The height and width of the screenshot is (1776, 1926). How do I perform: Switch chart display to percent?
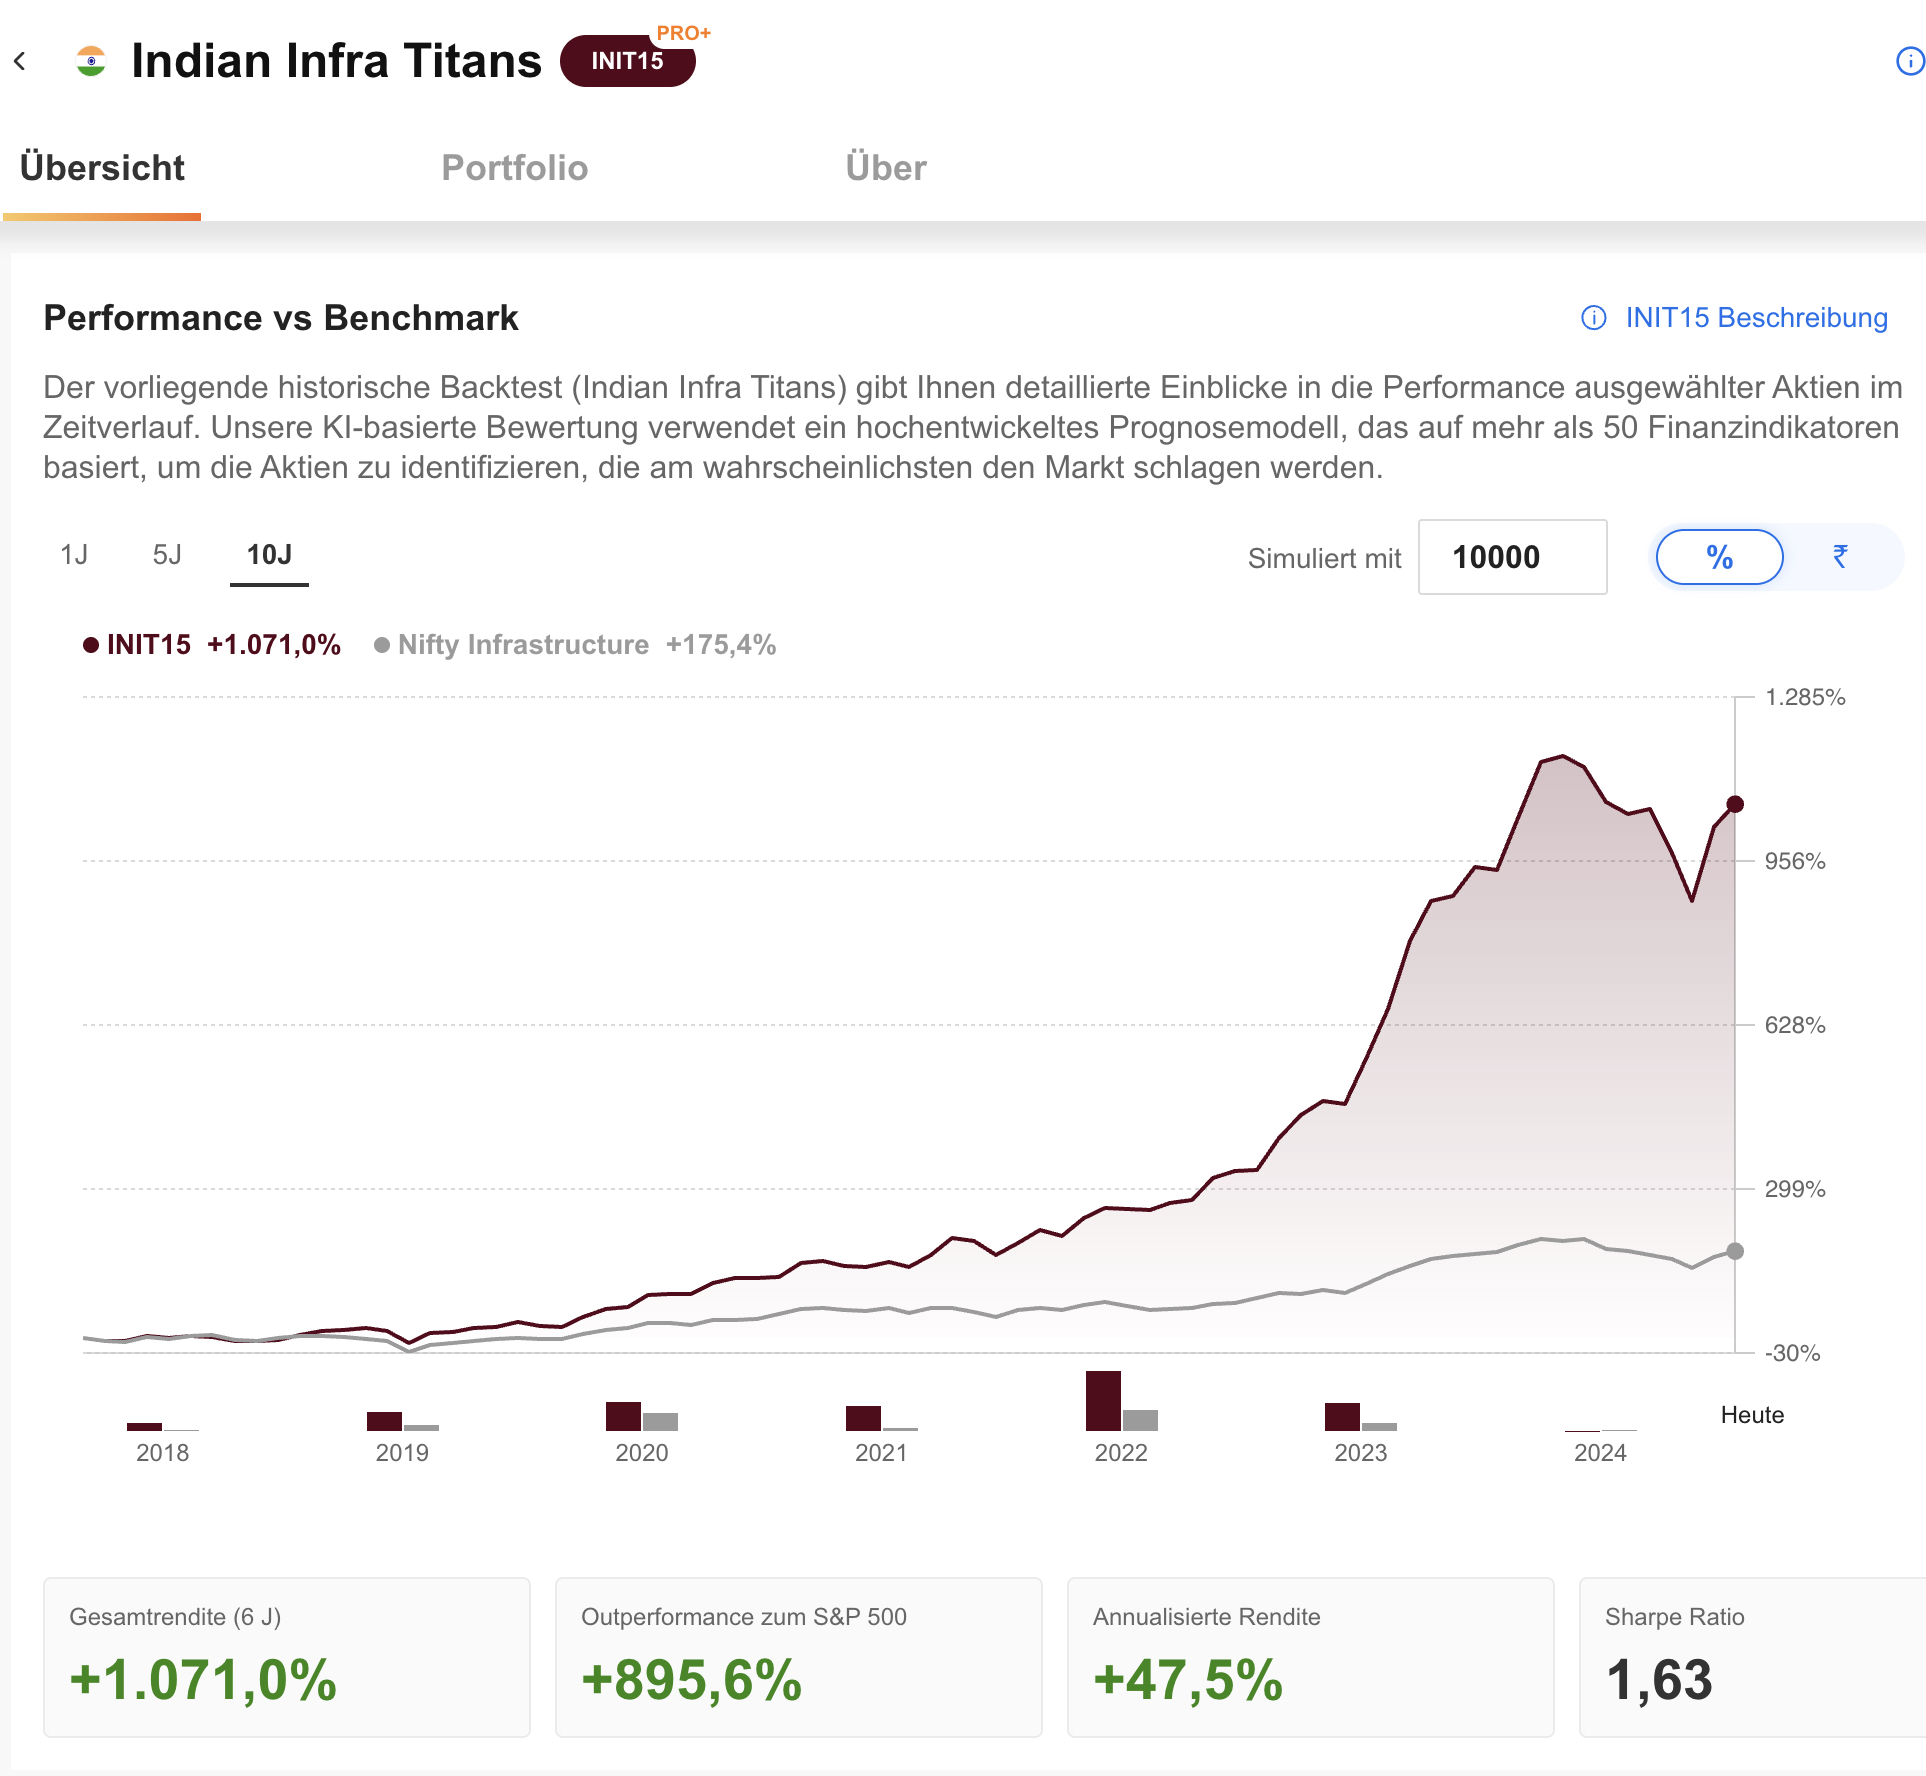pos(1719,557)
